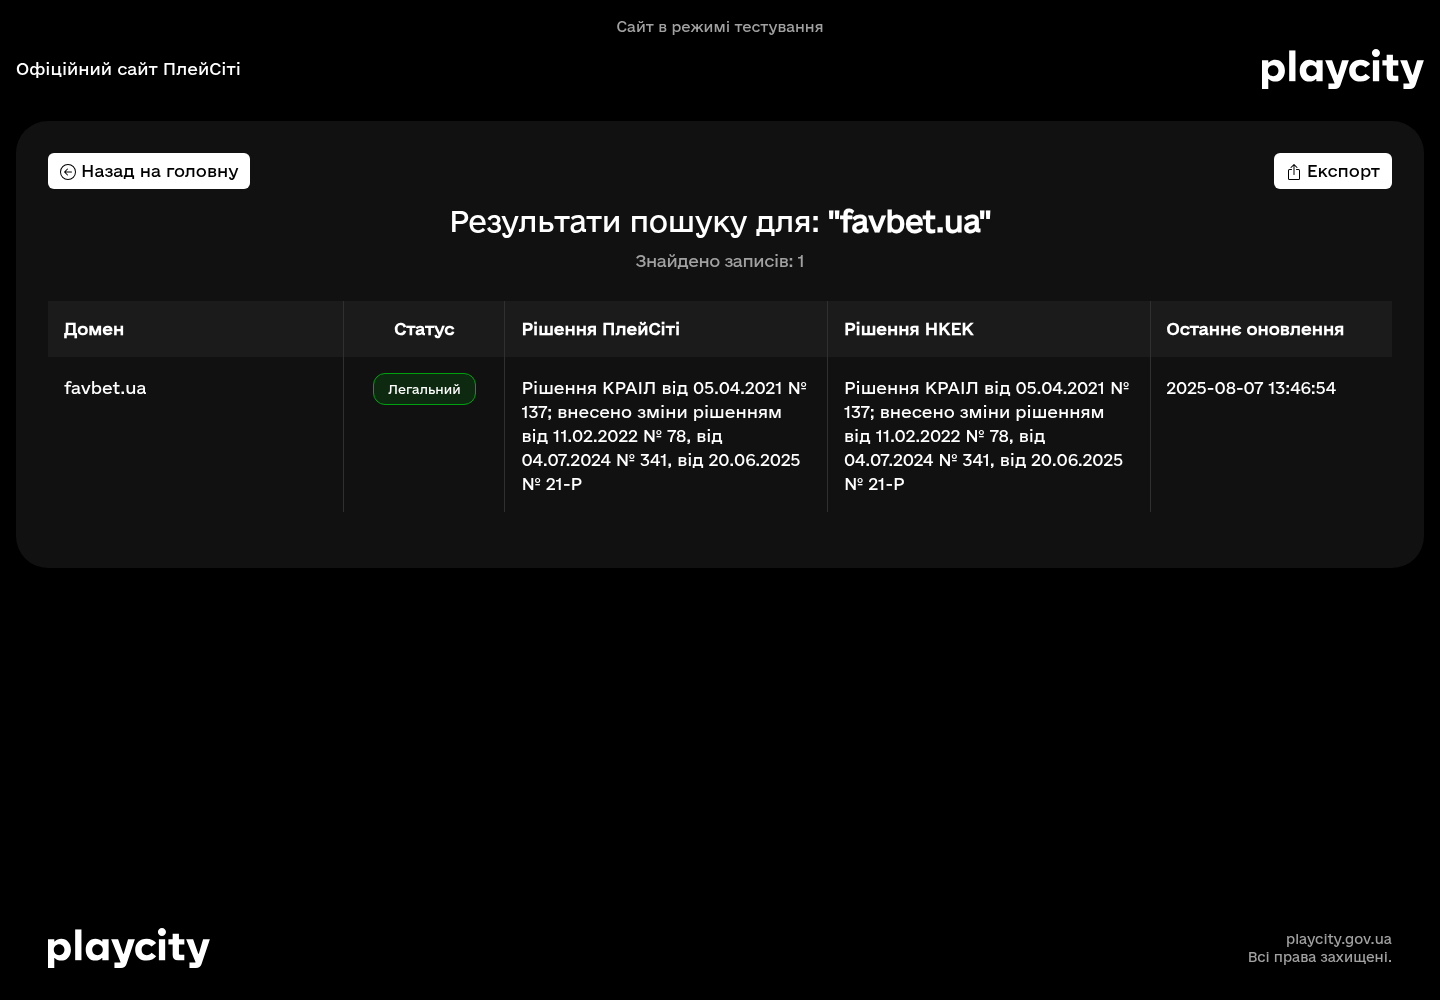
Task: Go back via Назад на головну label
Action: tap(160, 171)
